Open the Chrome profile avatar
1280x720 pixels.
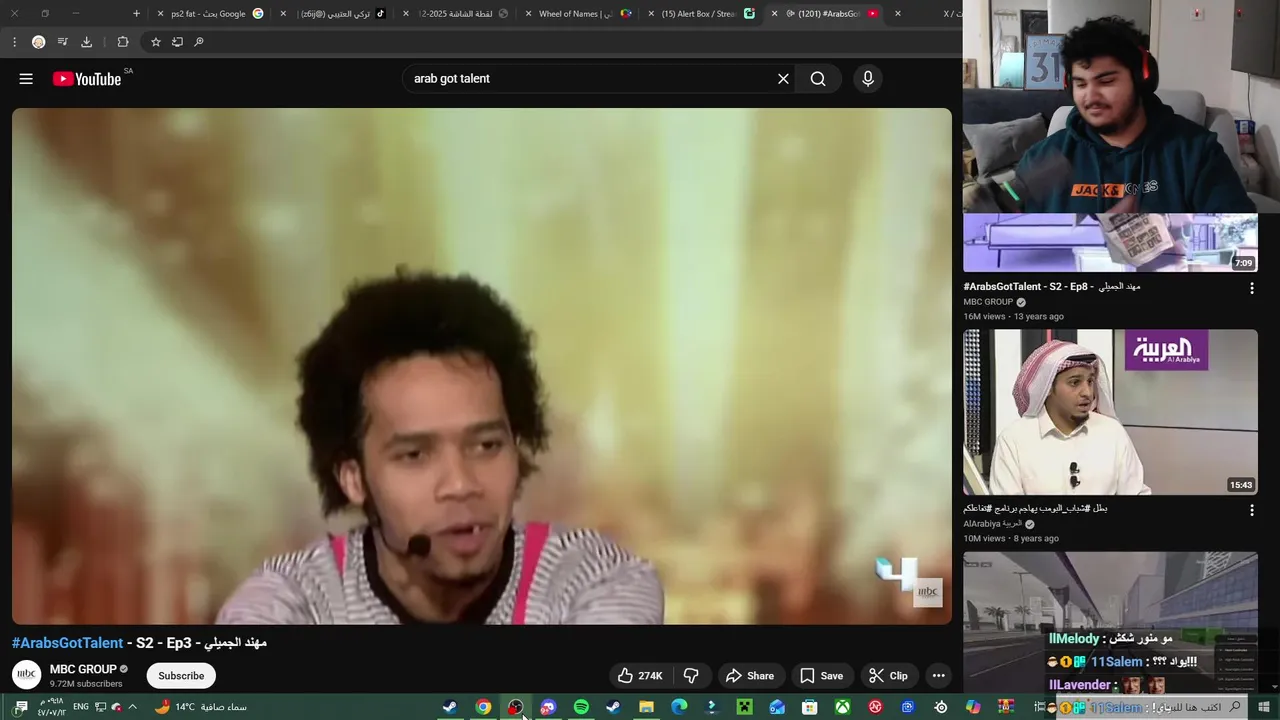(x=38, y=42)
